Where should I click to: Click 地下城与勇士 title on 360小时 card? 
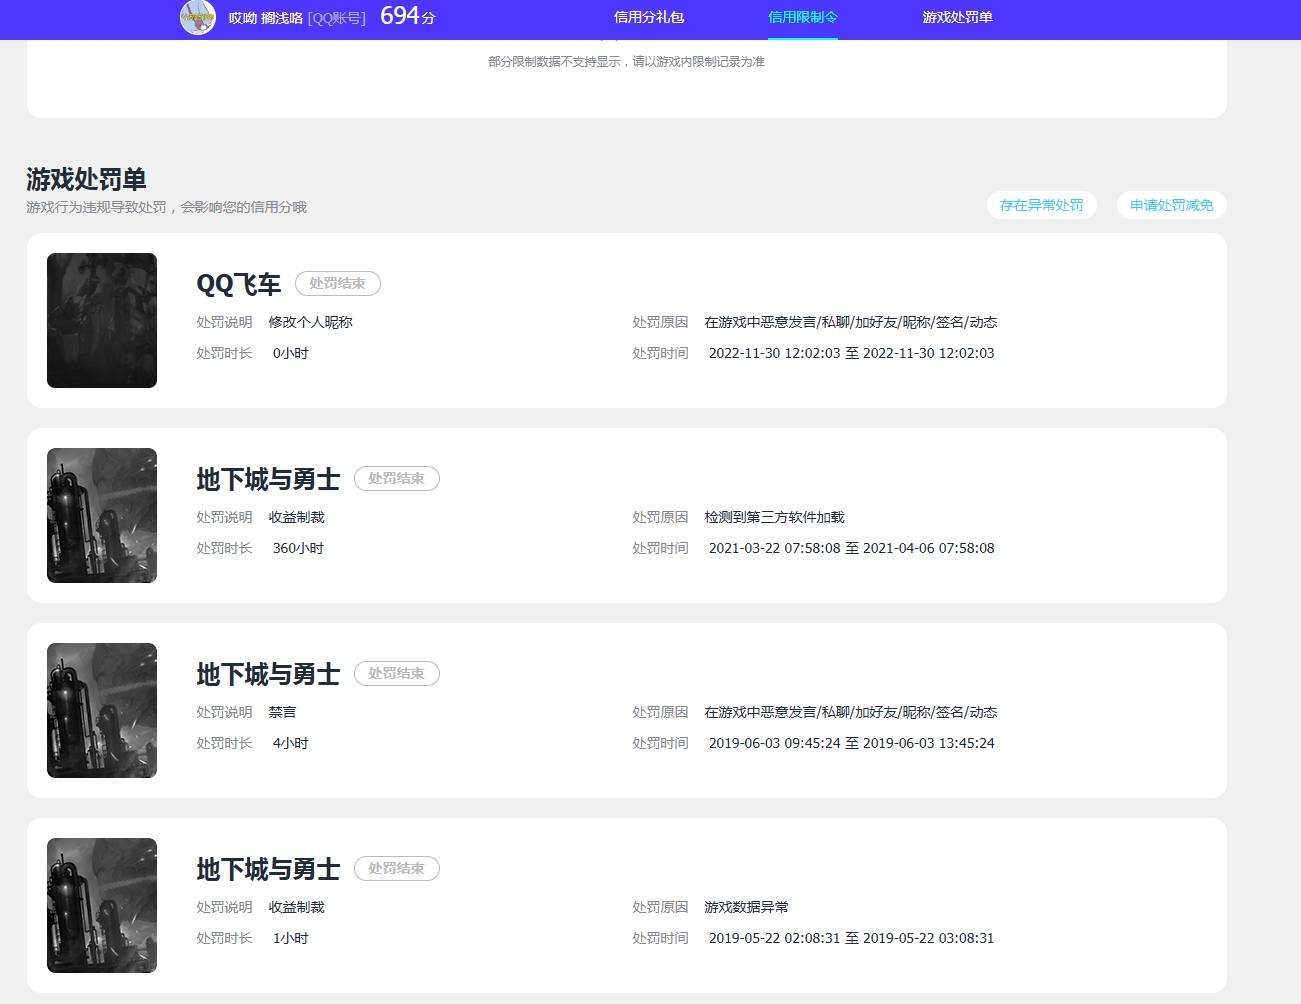pyautogui.click(x=268, y=479)
